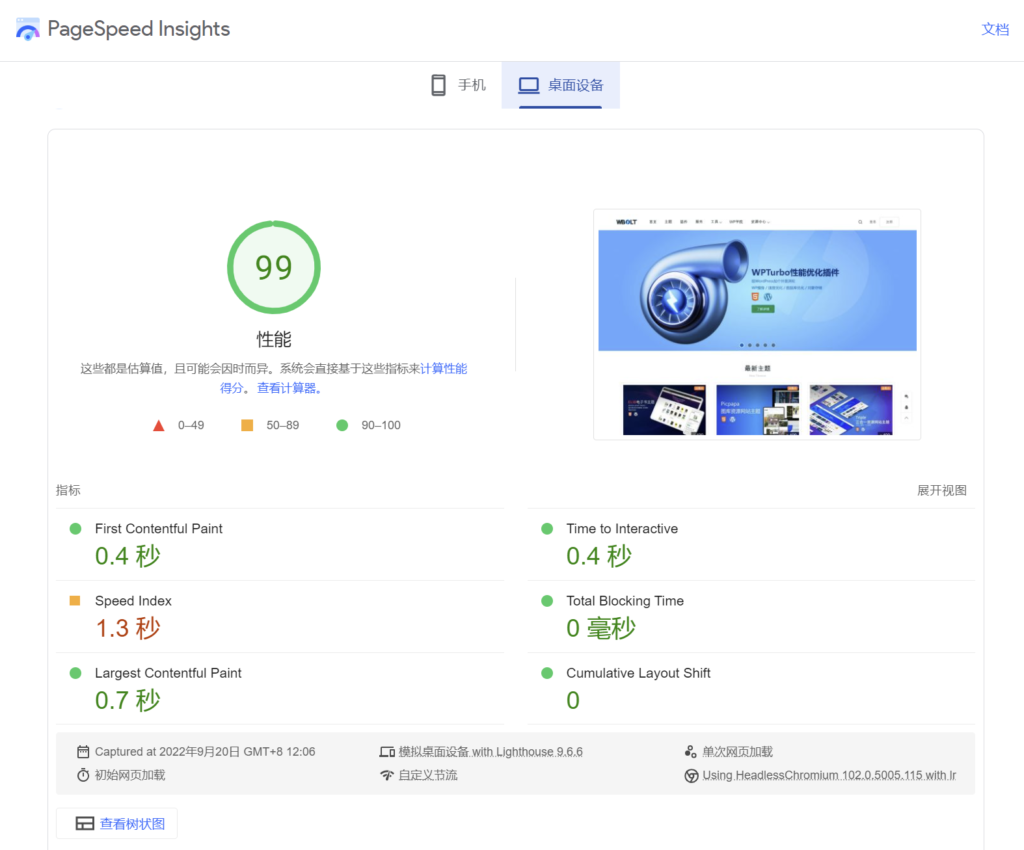Click the desktop laptop icon

pyautogui.click(x=528, y=85)
